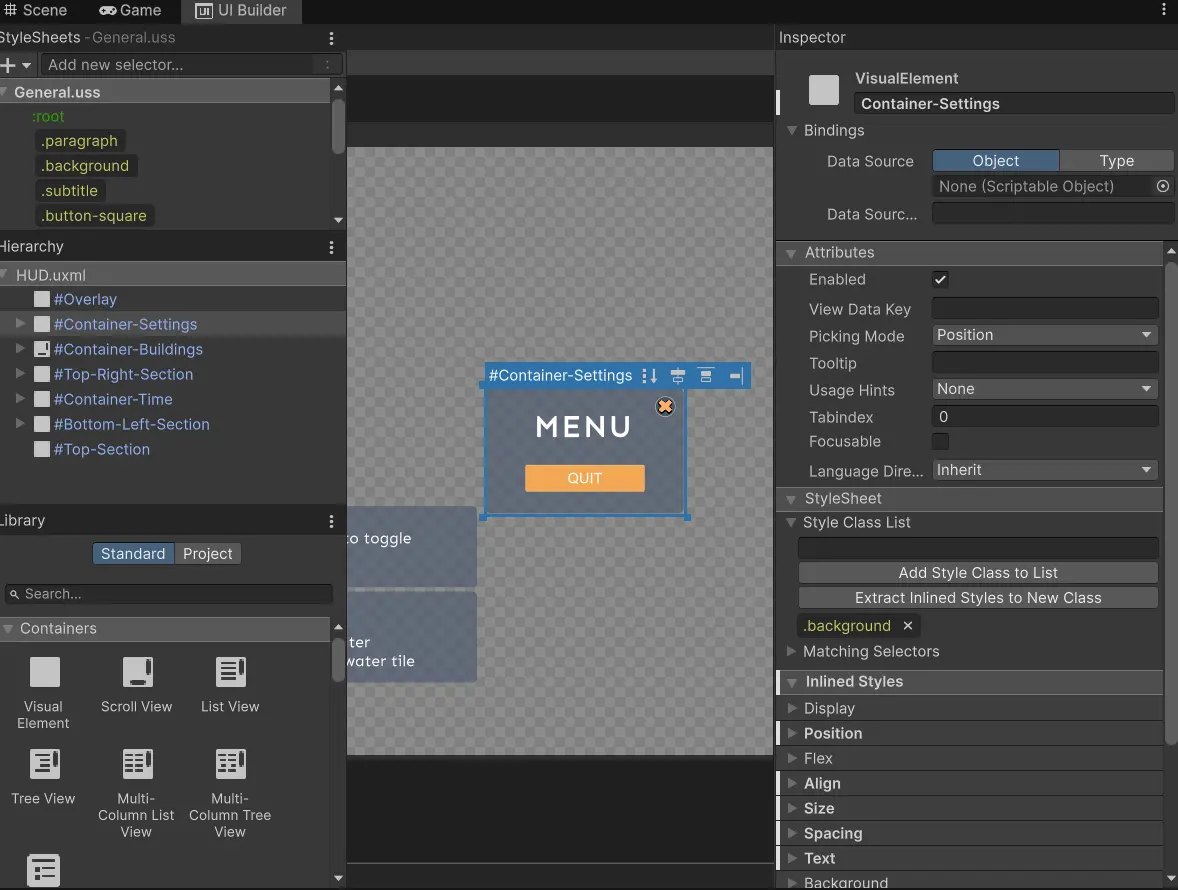
Task: Select the Object data source option
Action: pyautogui.click(x=995, y=161)
